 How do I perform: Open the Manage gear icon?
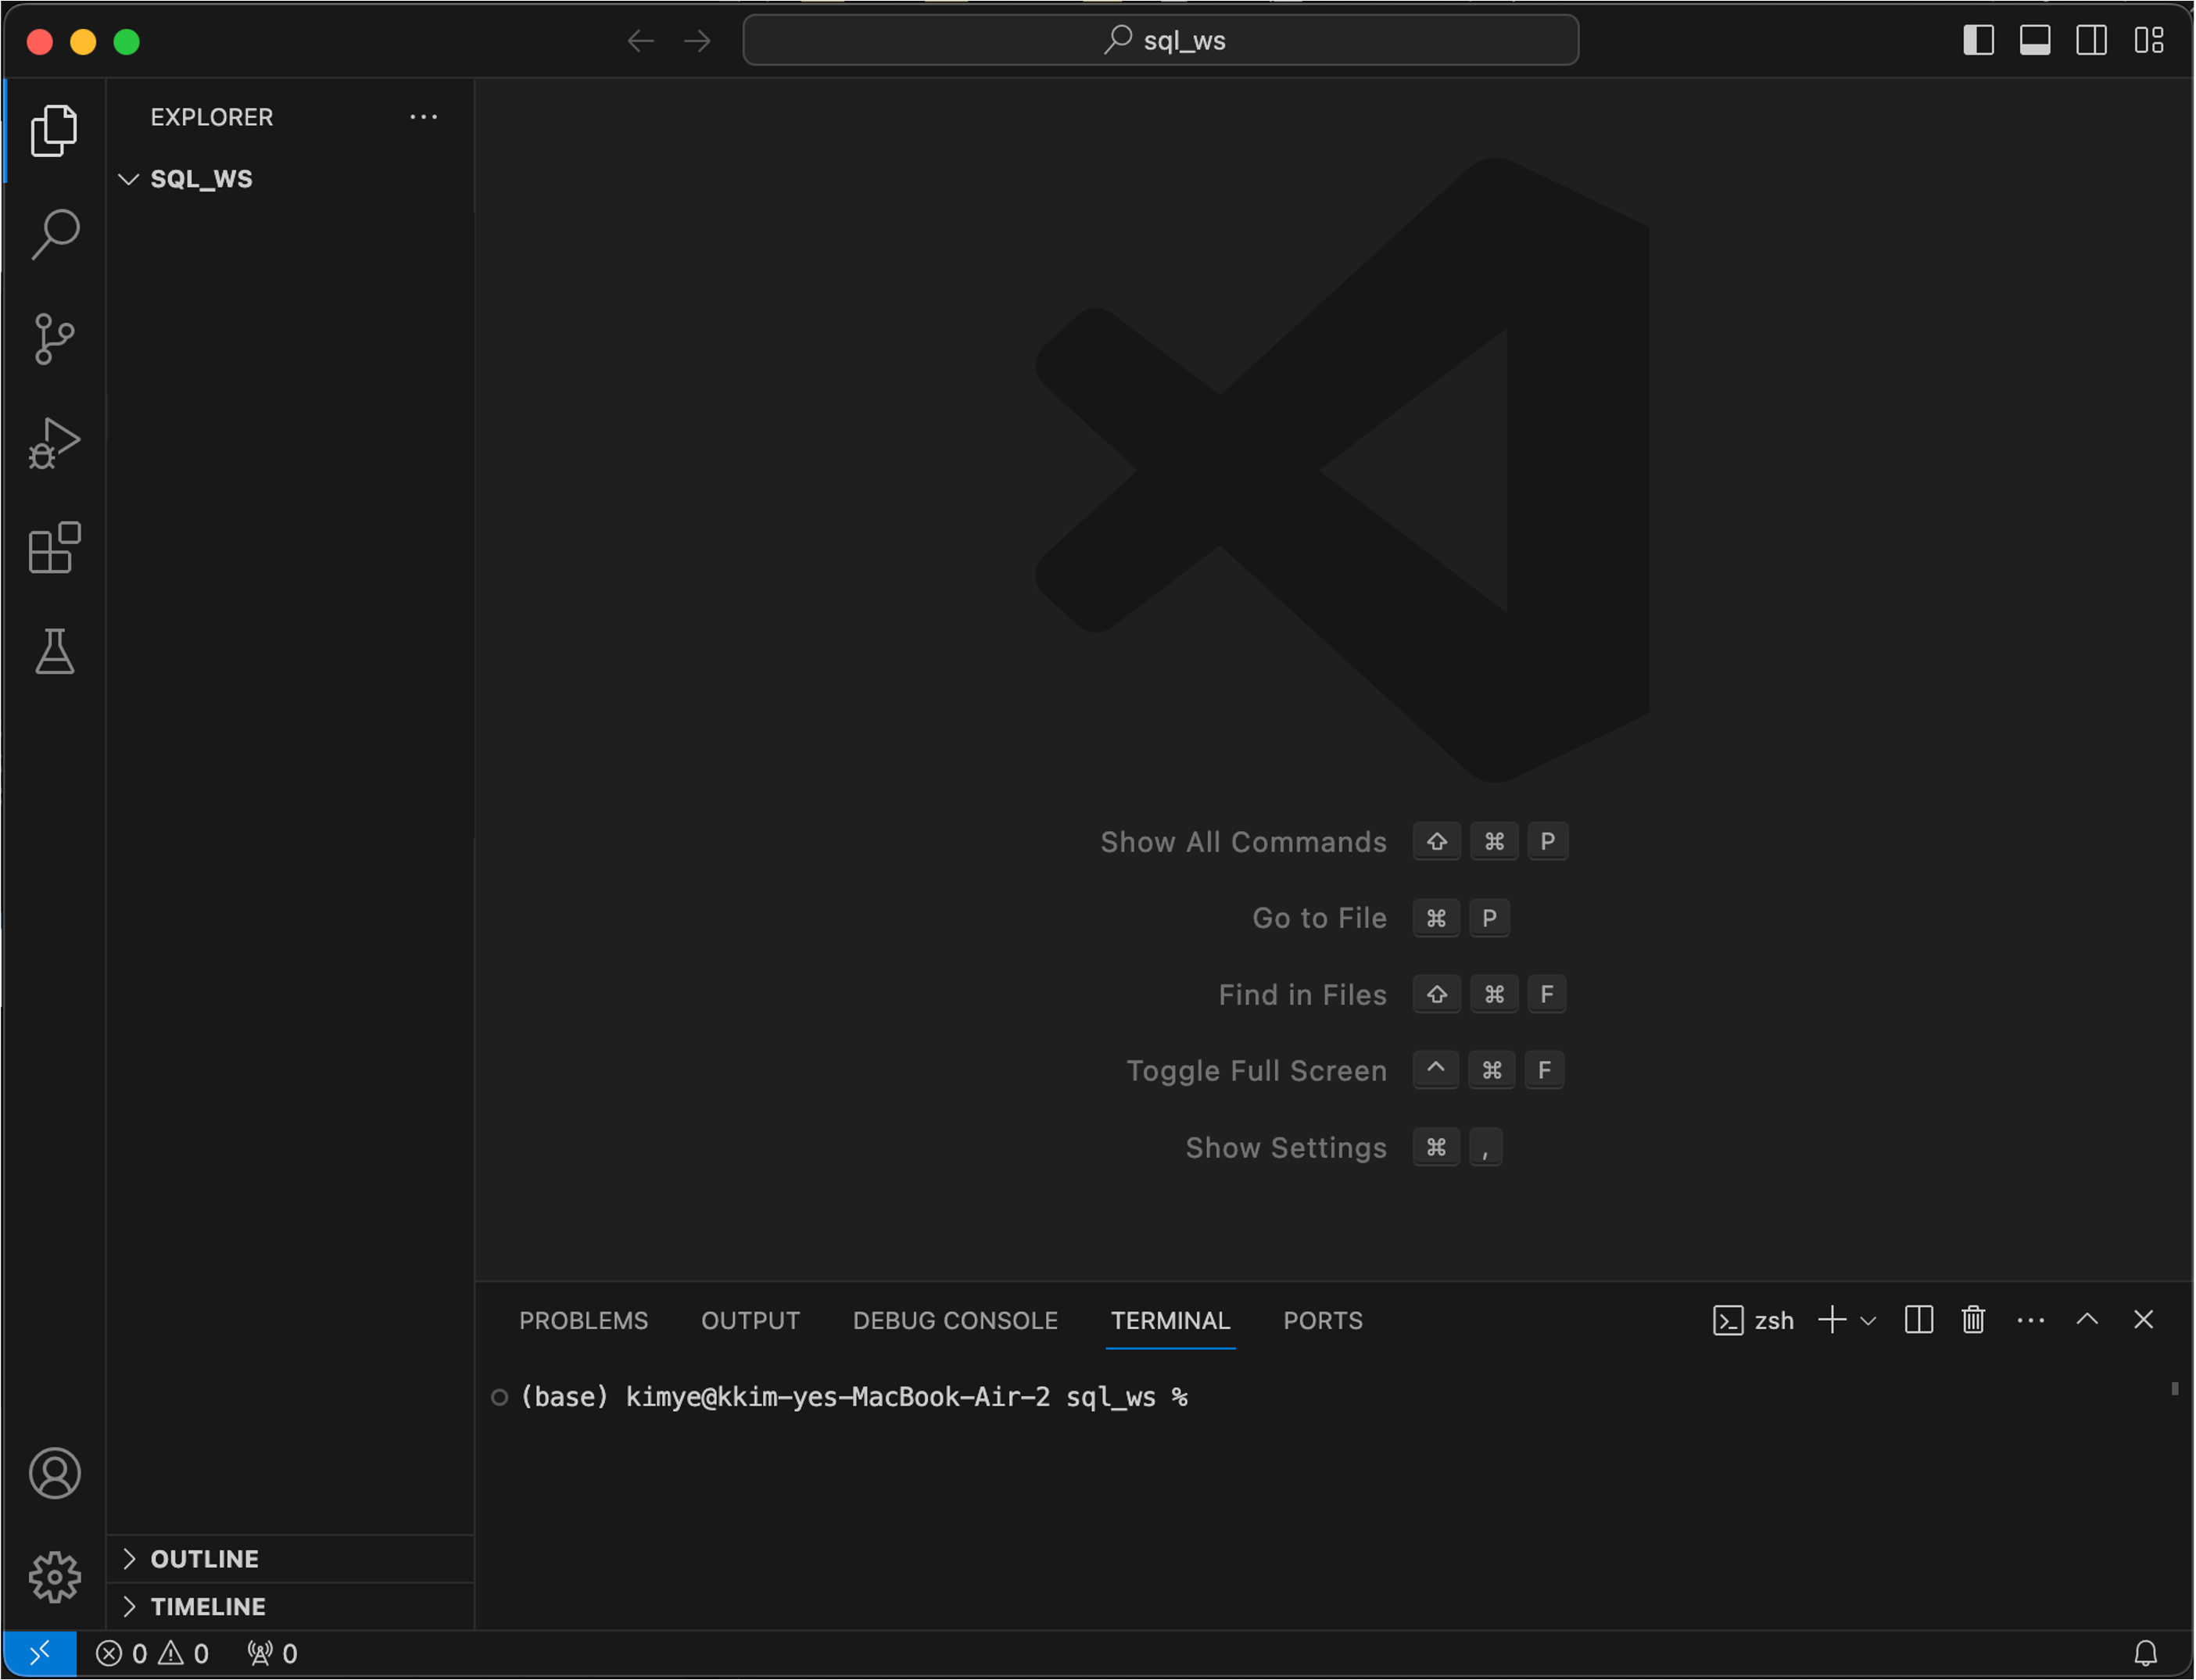tap(54, 1577)
